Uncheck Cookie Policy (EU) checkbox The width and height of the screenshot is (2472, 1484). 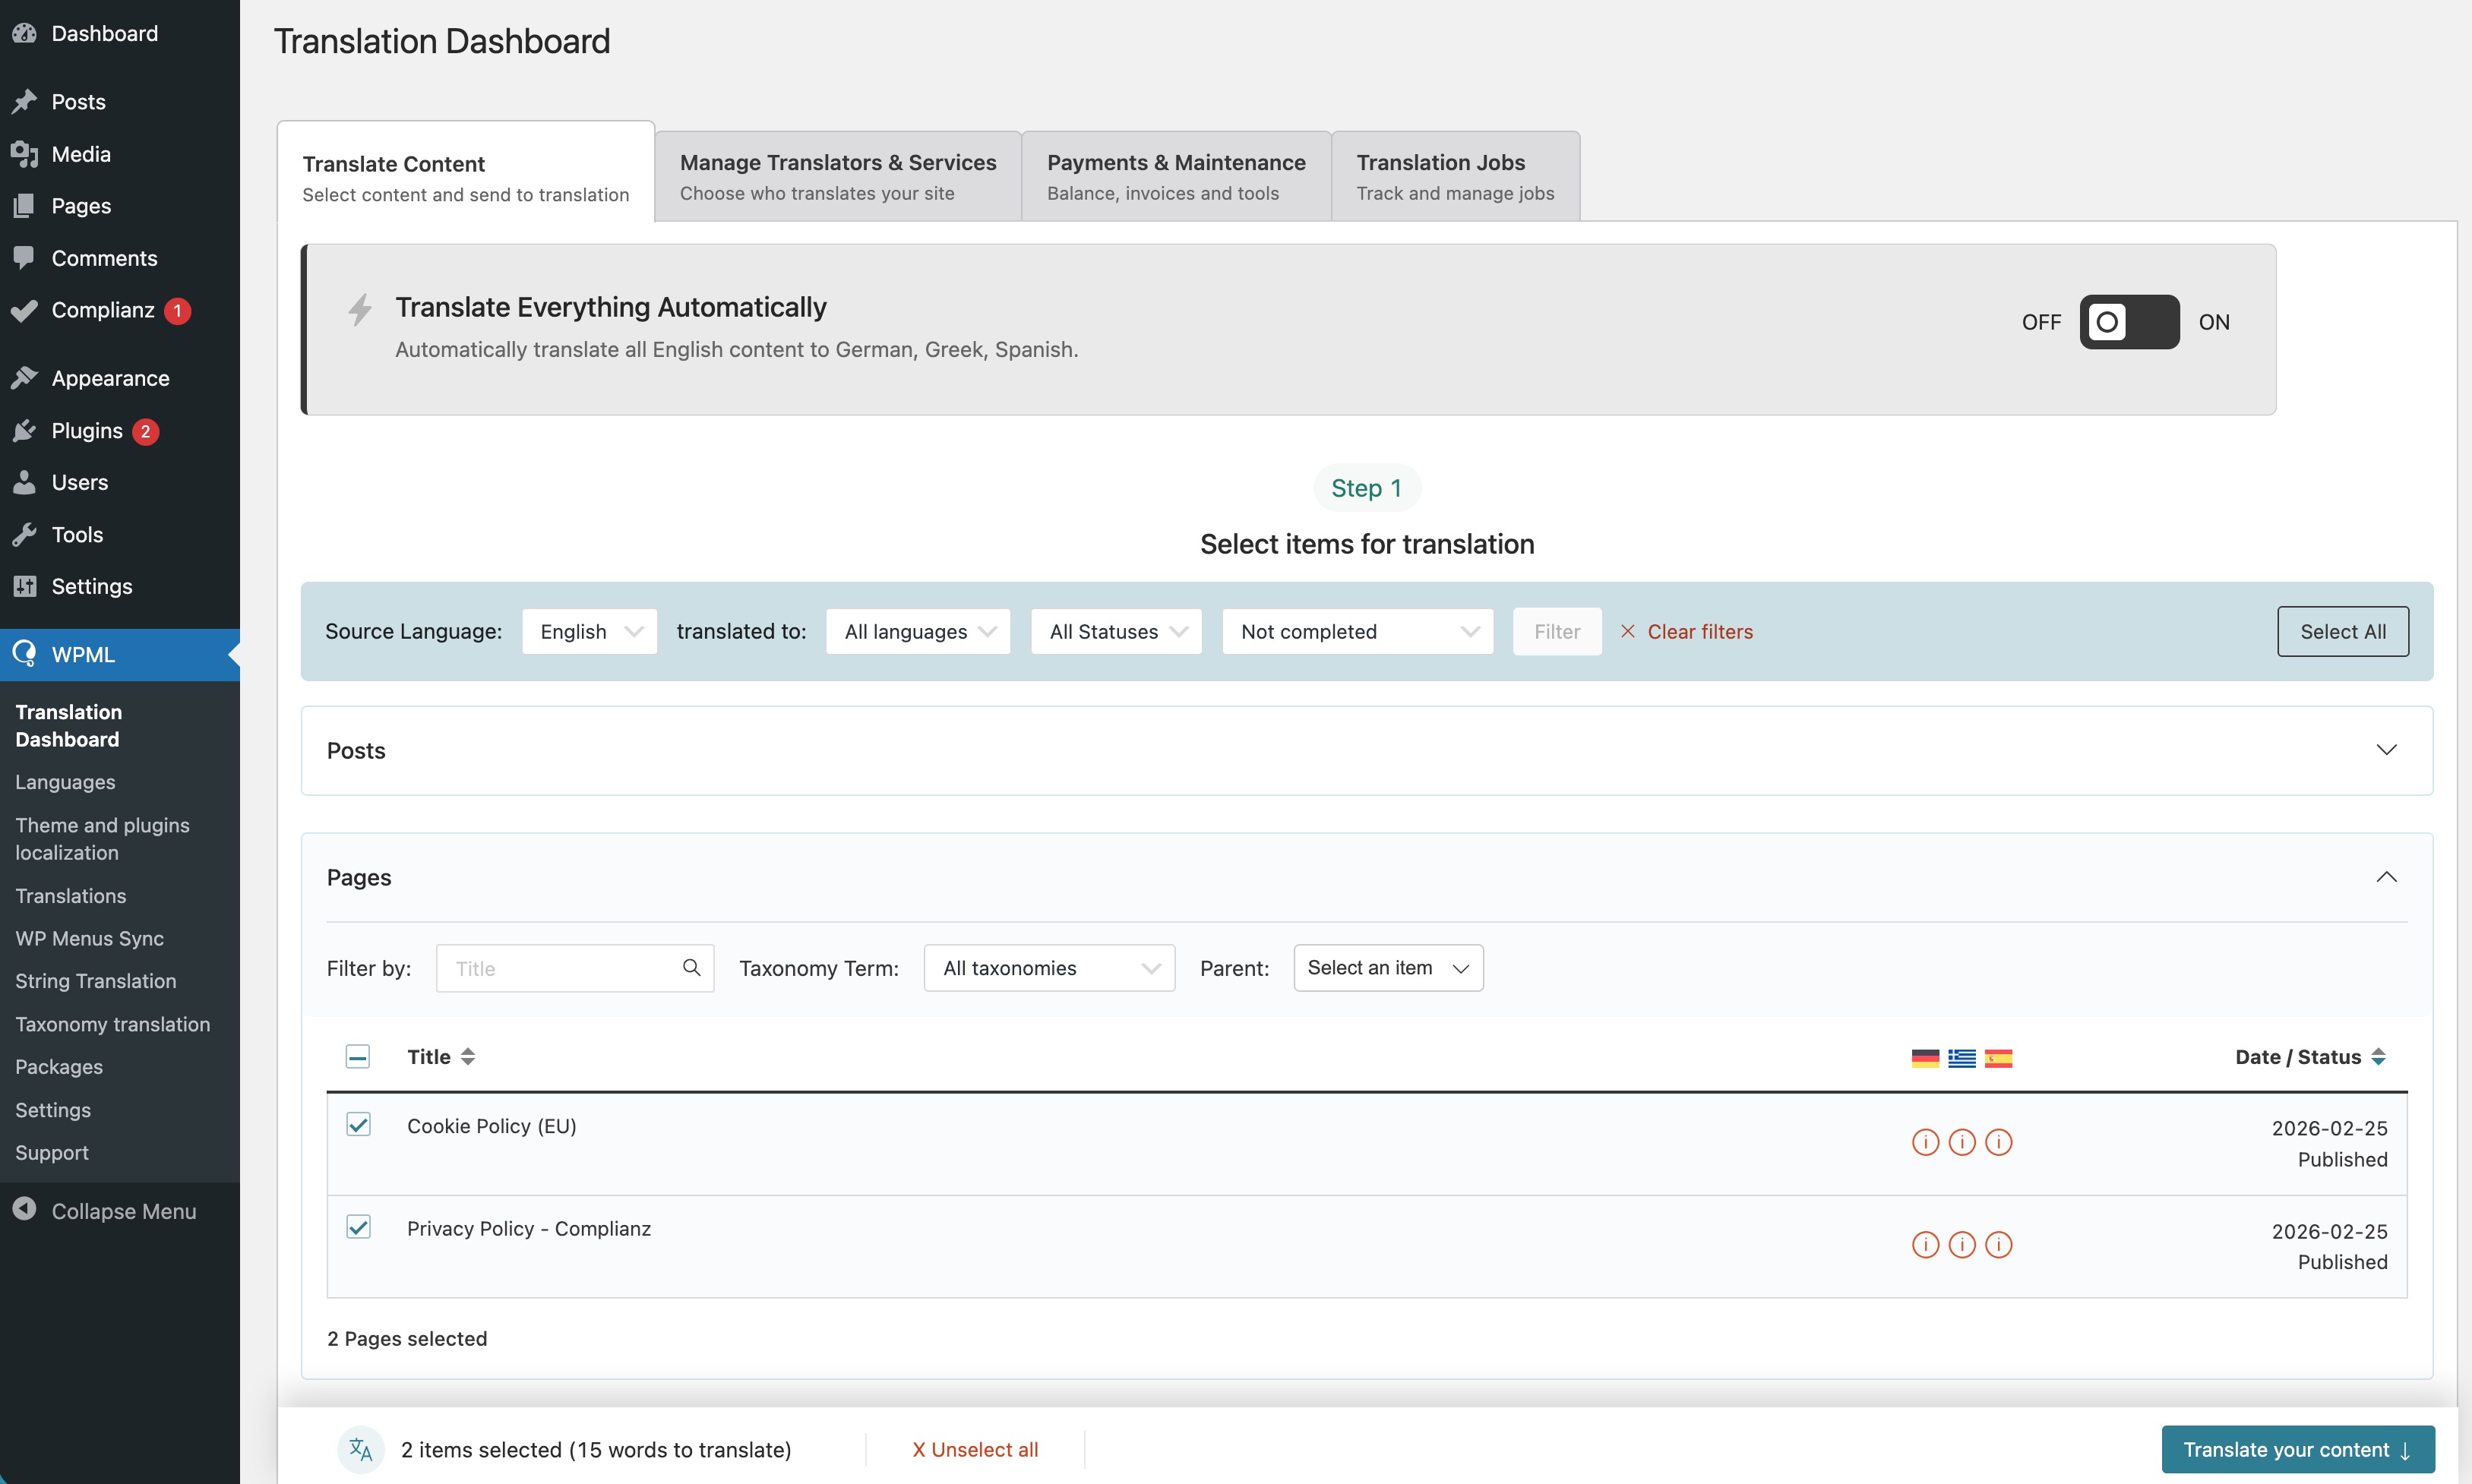coord(358,1125)
